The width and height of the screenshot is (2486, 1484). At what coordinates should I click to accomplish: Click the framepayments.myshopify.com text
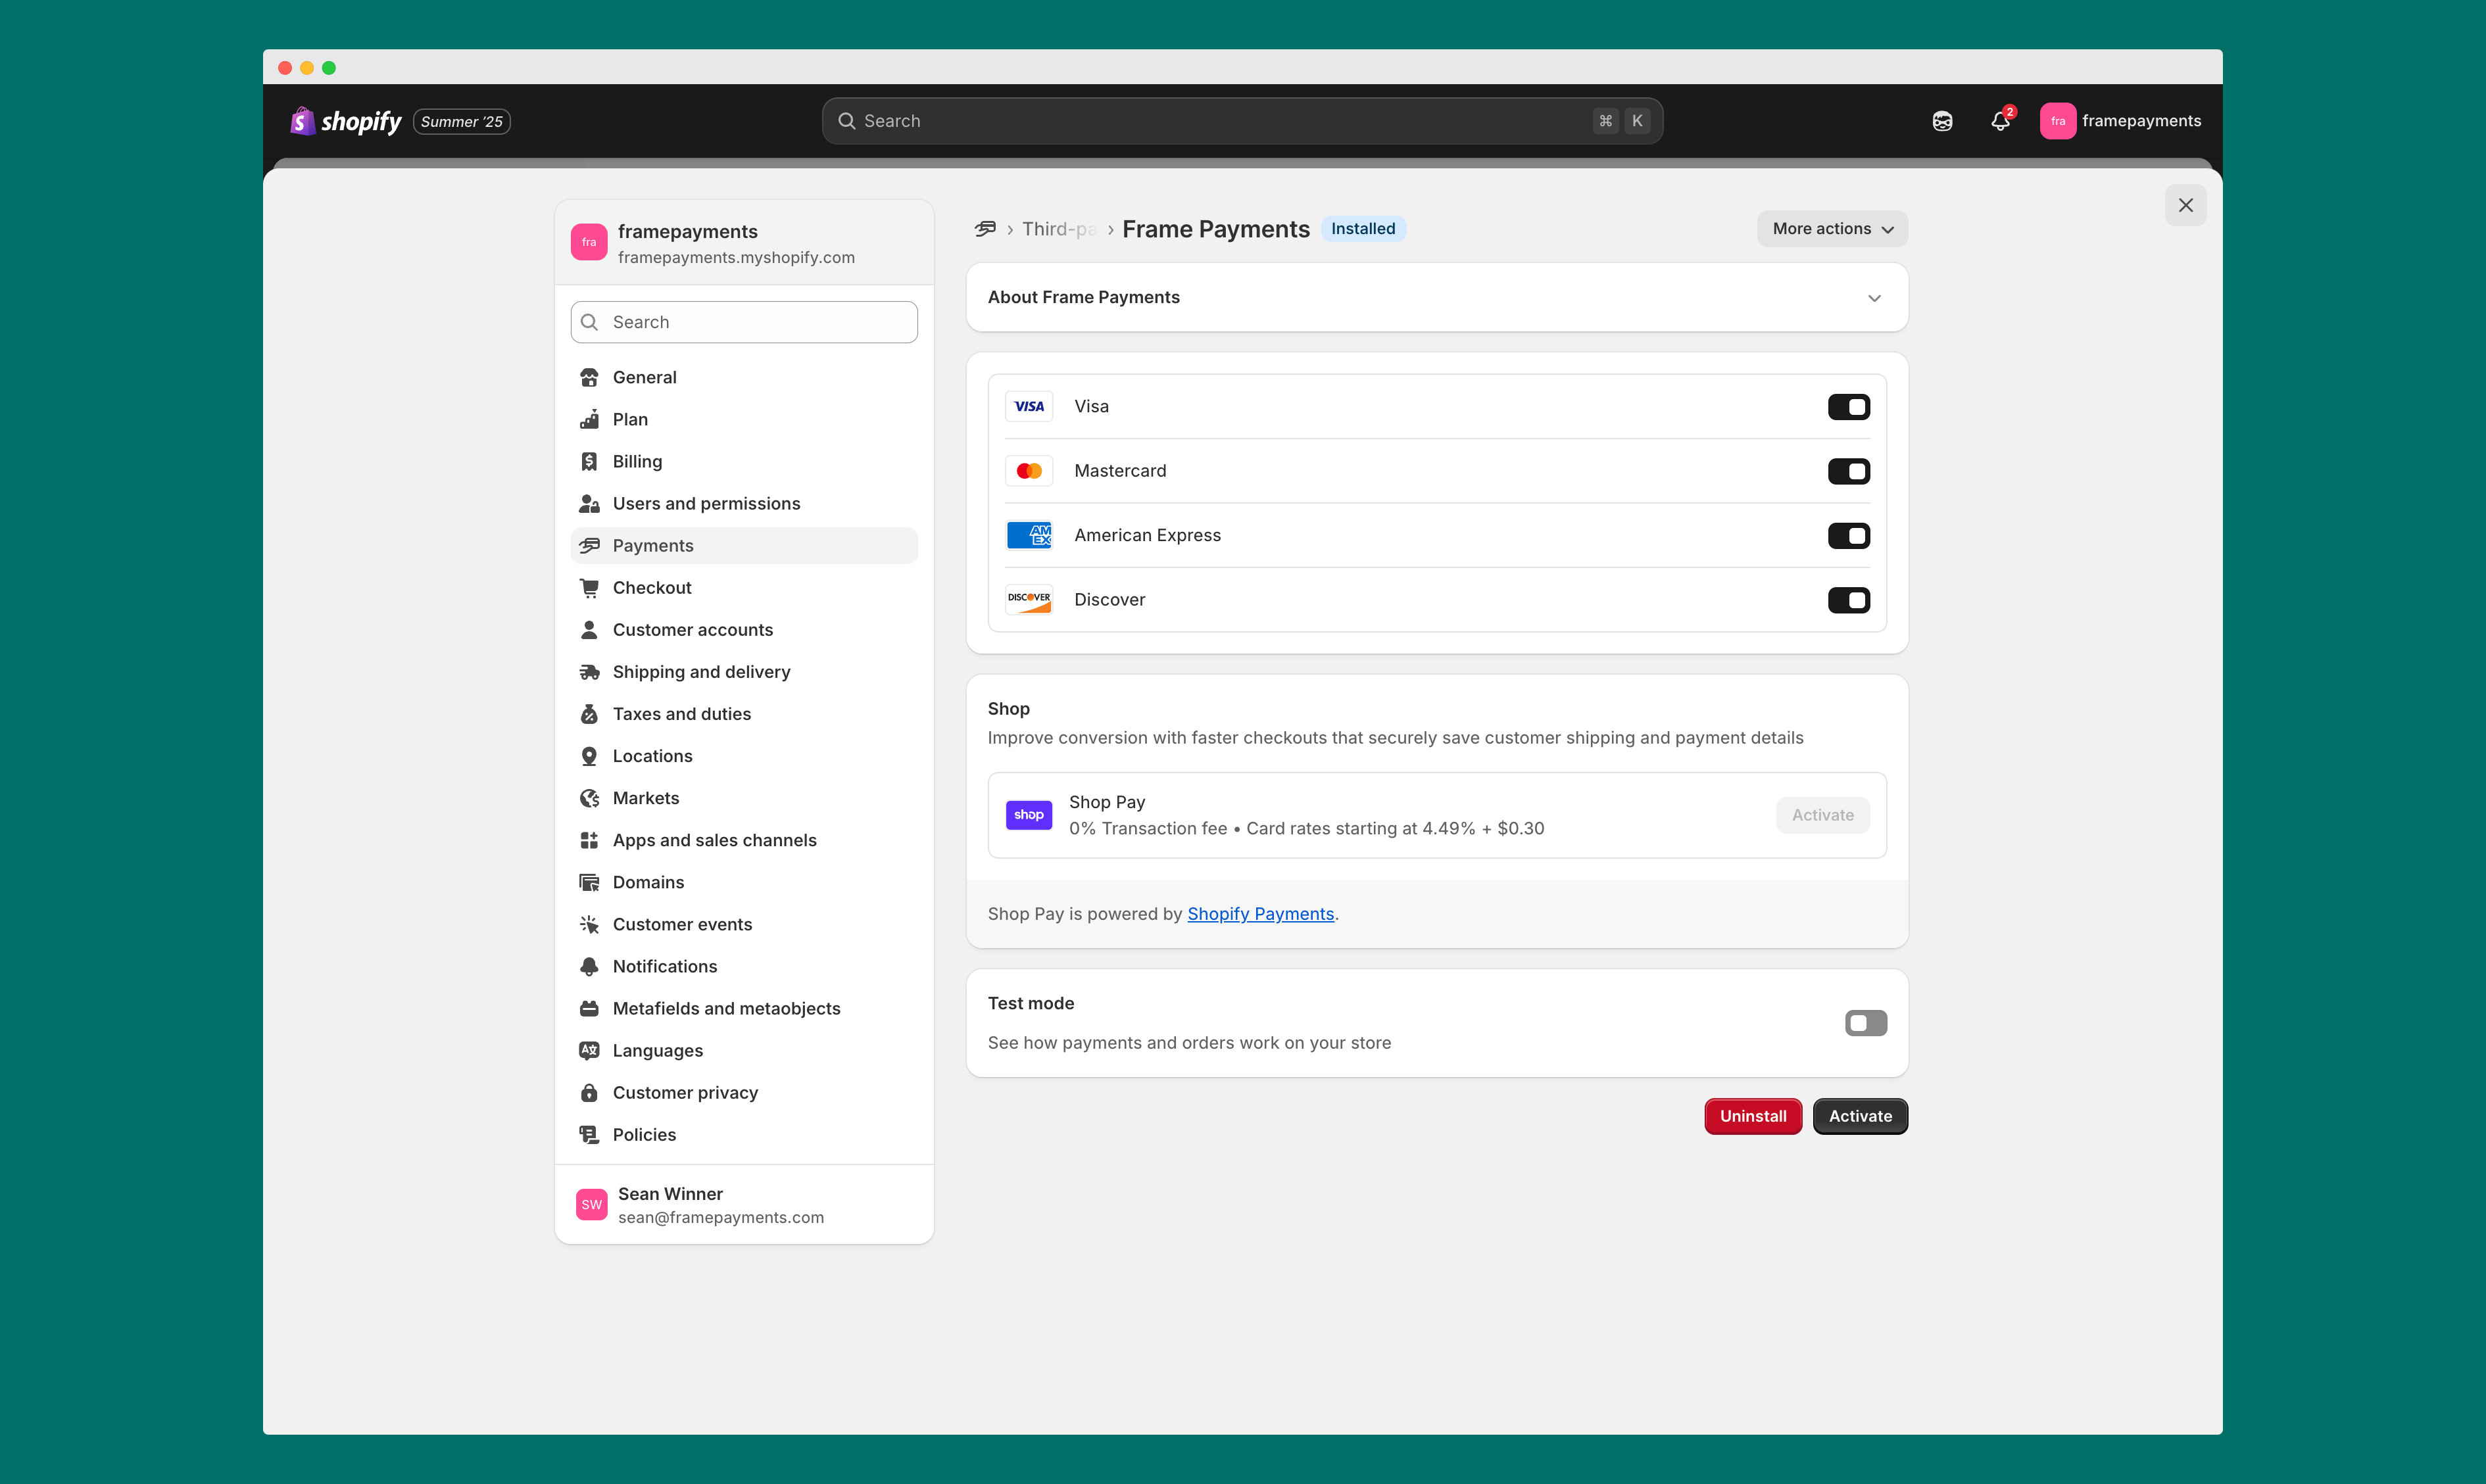(x=736, y=258)
